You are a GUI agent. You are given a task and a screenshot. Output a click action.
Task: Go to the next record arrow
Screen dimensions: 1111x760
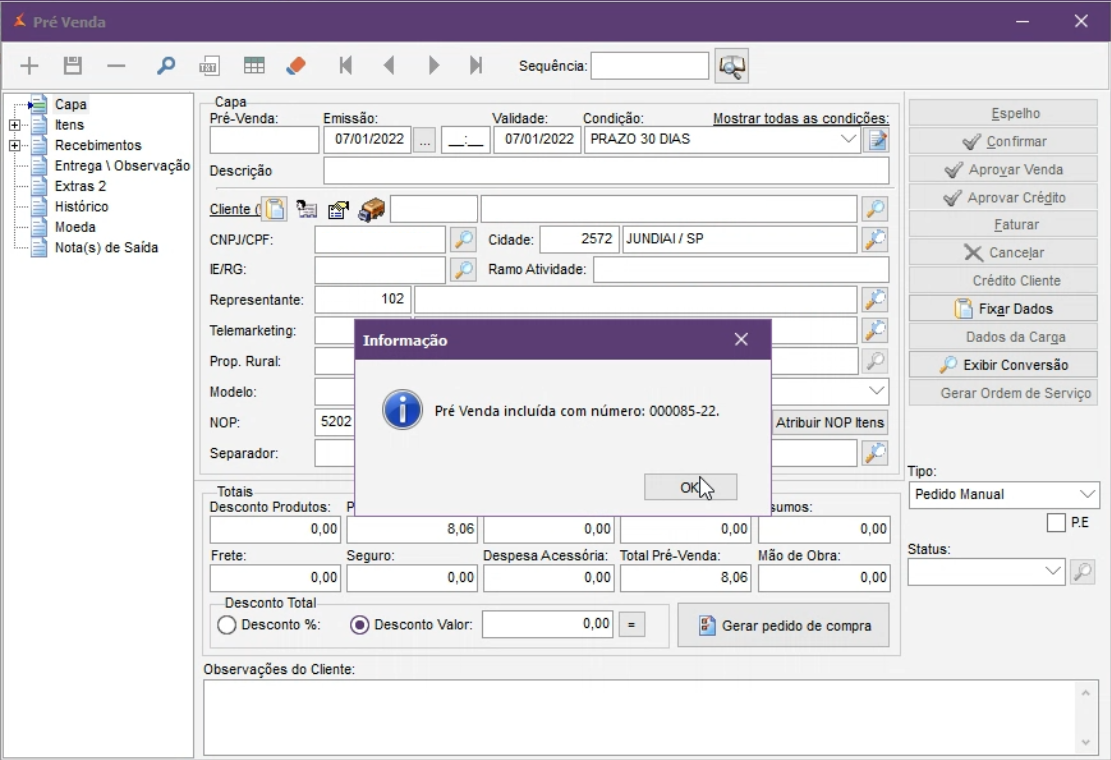click(x=434, y=66)
